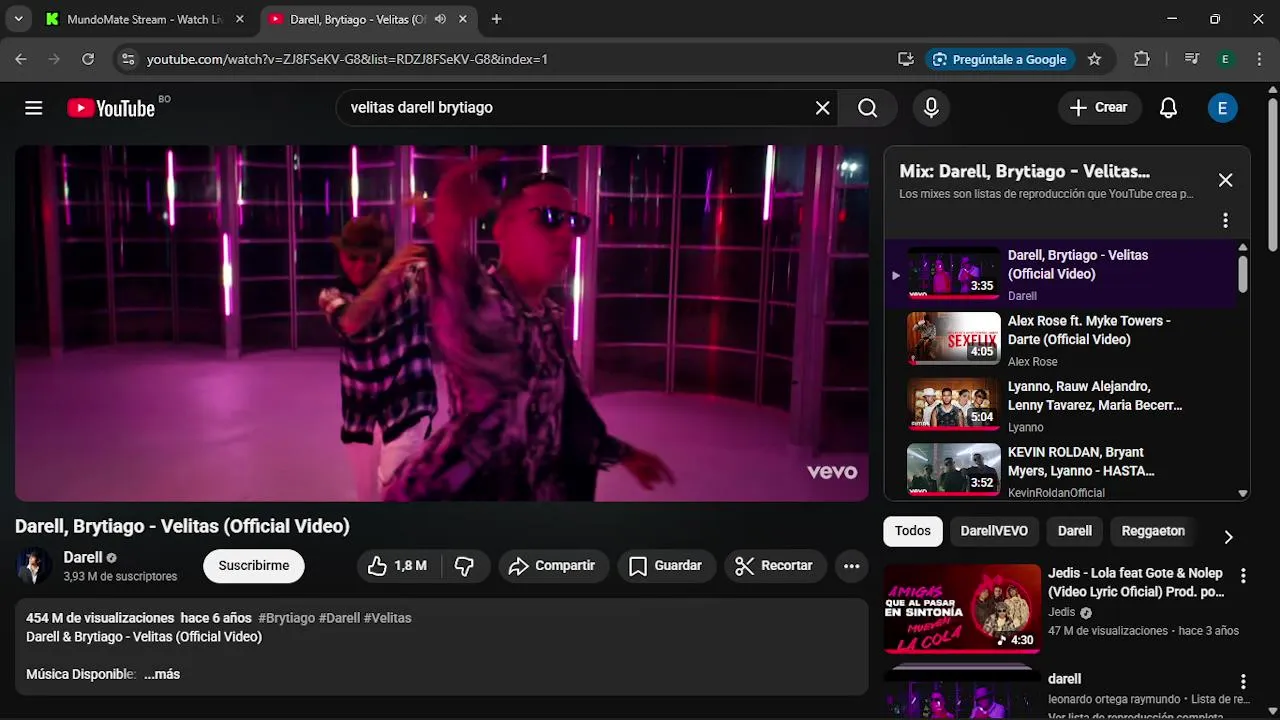
Task: Click the video player area
Action: [x=442, y=324]
